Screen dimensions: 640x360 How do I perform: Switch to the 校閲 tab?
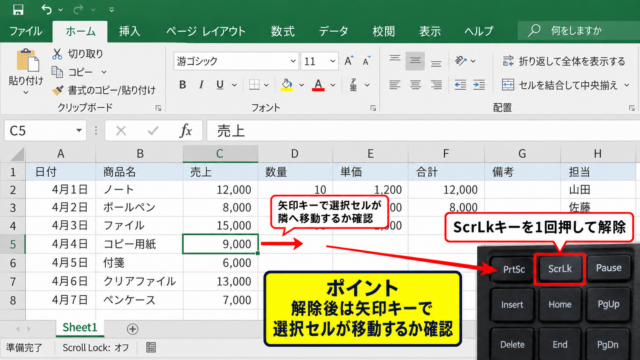pyautogui.click(x=384, y=31)
